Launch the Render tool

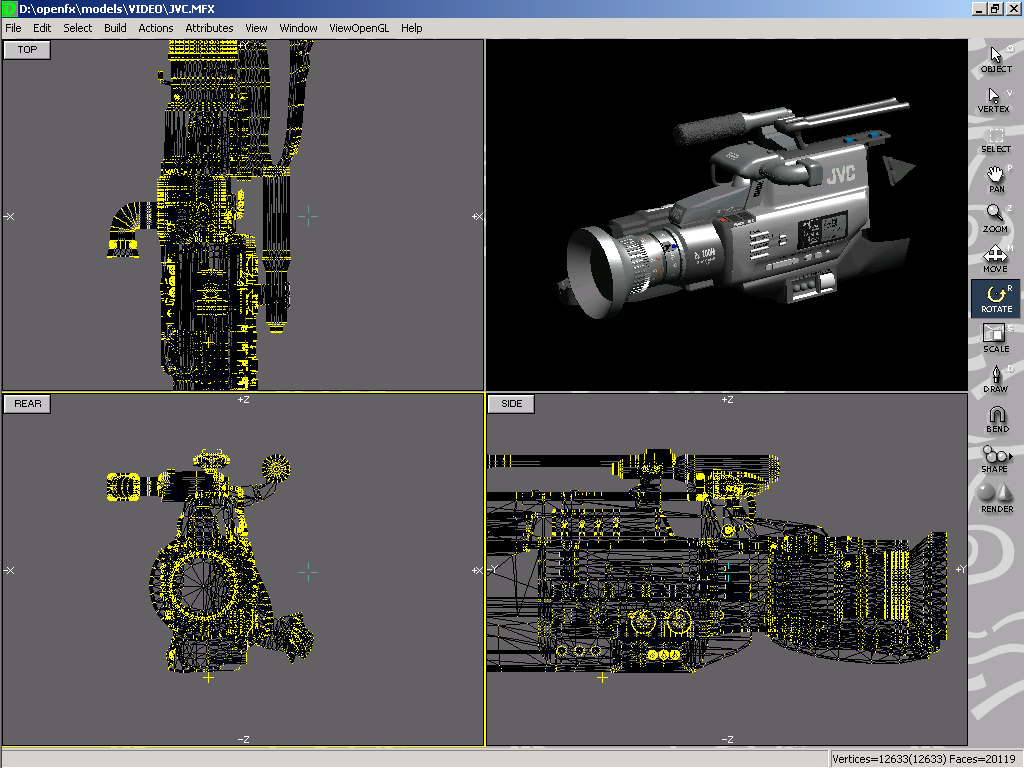click(996, 497)
